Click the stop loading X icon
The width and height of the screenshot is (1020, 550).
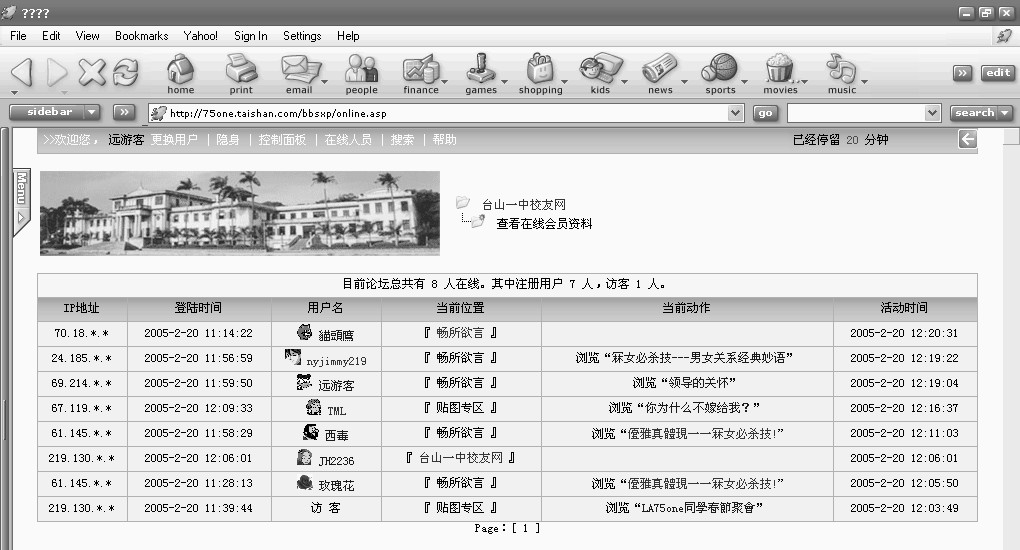(x=92, y=72)
